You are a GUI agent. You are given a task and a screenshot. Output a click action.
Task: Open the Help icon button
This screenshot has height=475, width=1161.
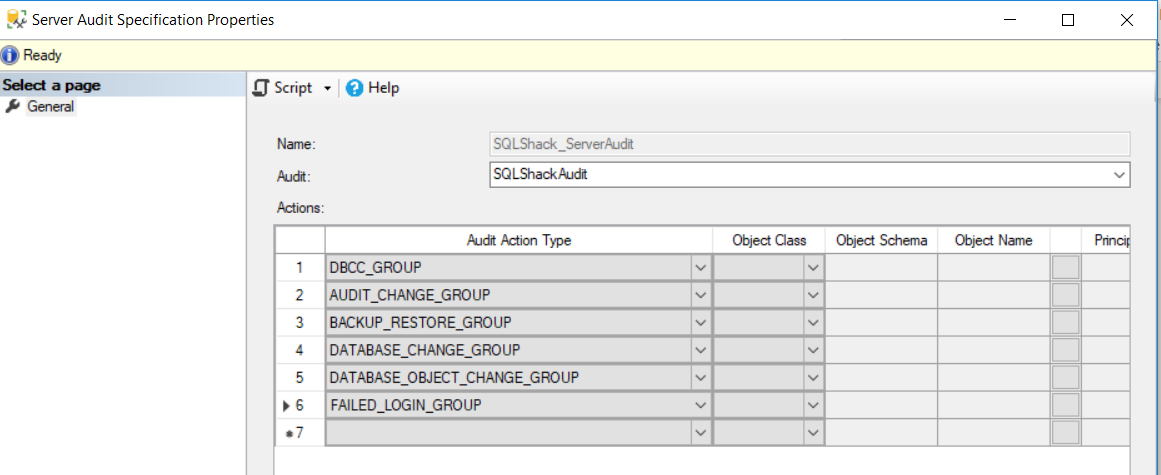(354, 88)
